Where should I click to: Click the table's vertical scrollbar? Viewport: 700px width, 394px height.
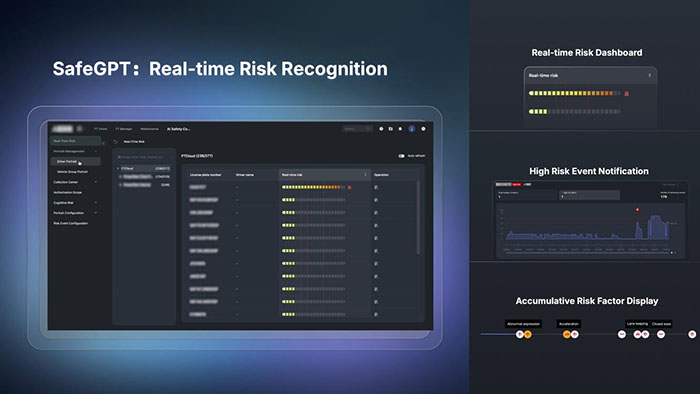click(x=418, y=218)
